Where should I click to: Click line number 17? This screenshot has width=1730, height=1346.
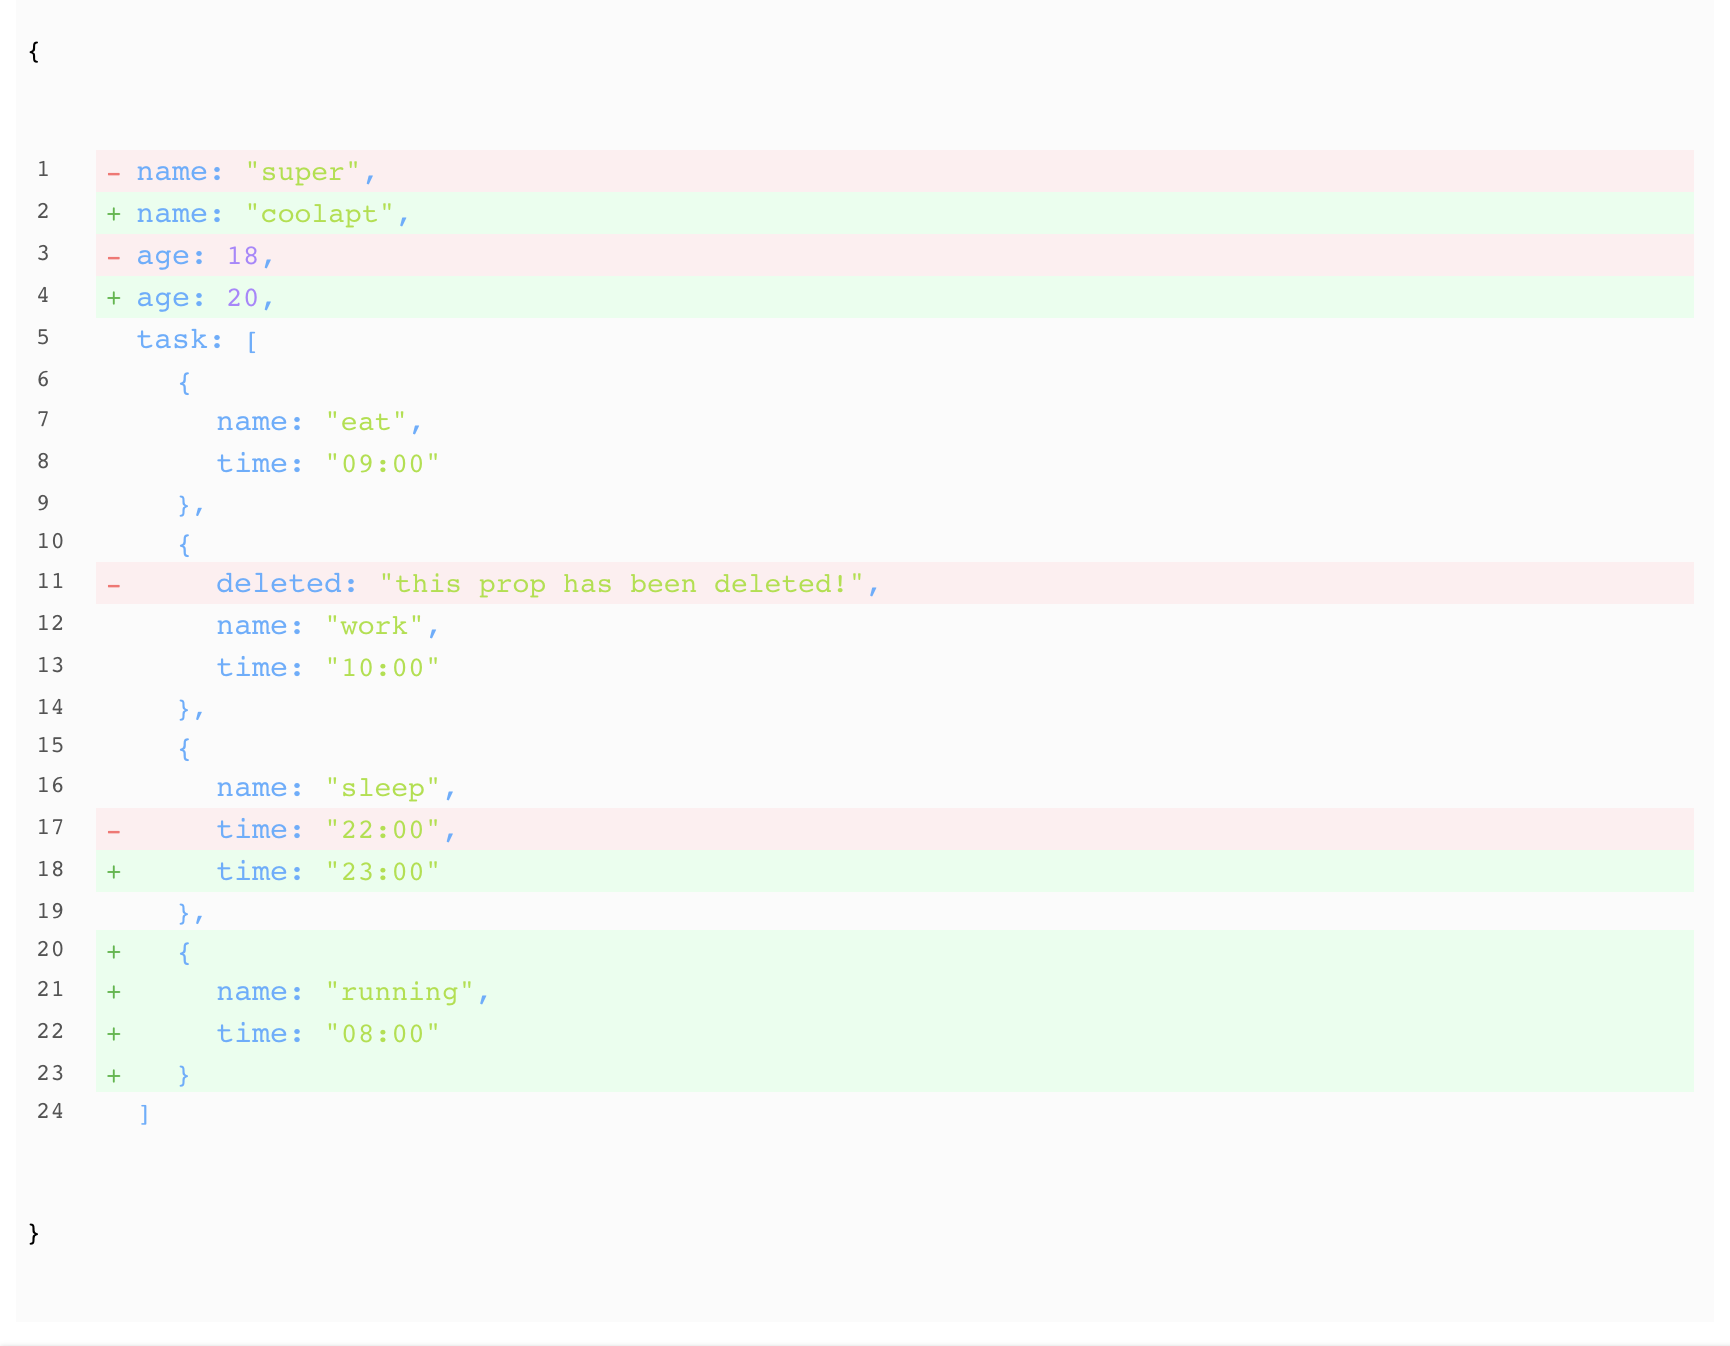pyautogui.click(x=50, y=827)
